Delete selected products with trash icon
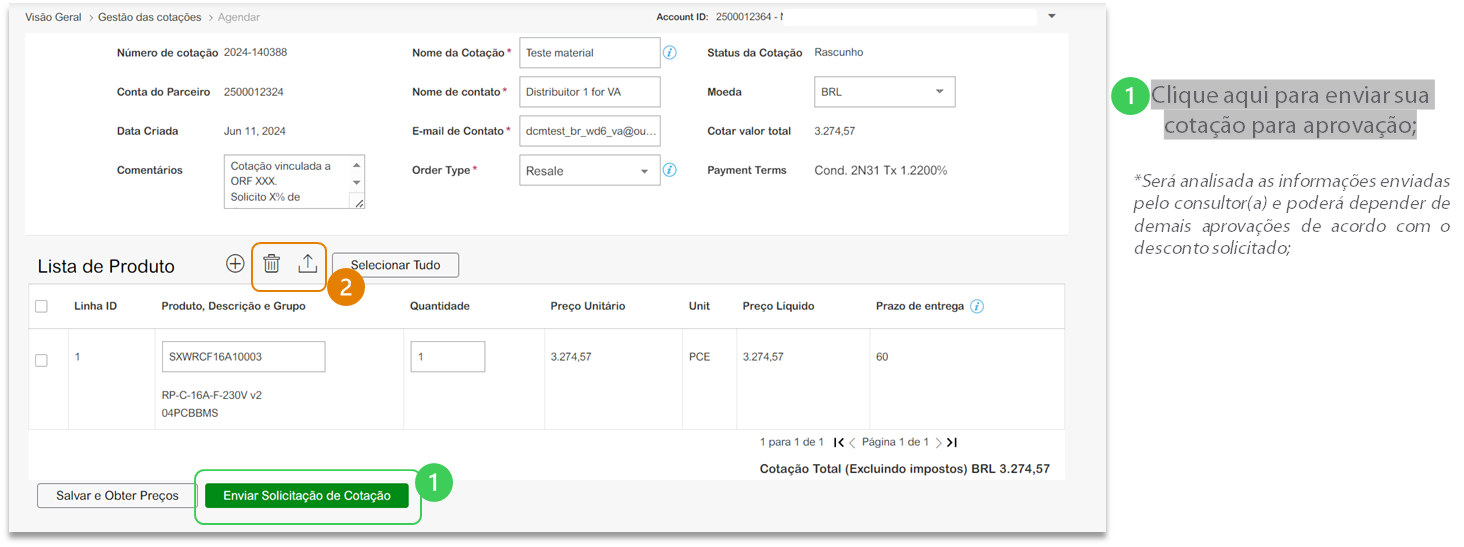 [271, 264]
